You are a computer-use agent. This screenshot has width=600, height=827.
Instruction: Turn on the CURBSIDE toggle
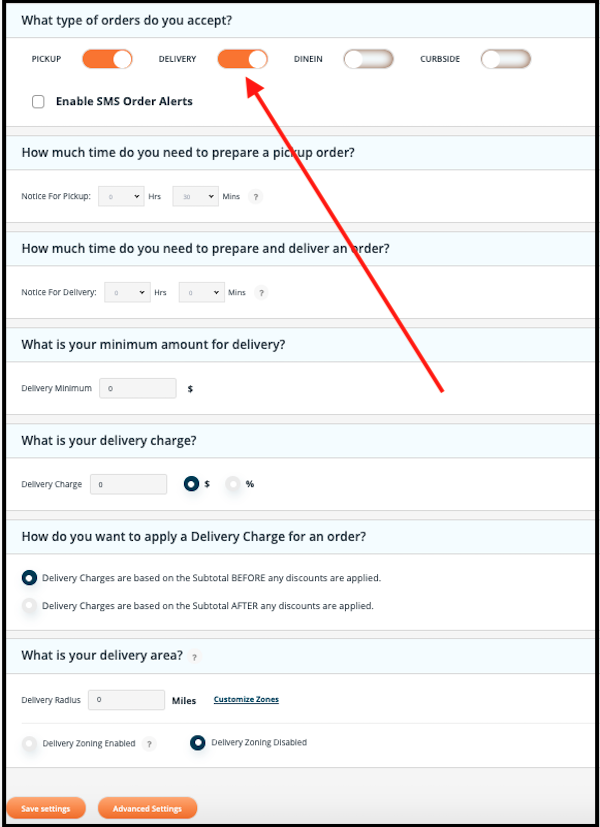click(x=505, y=59)
